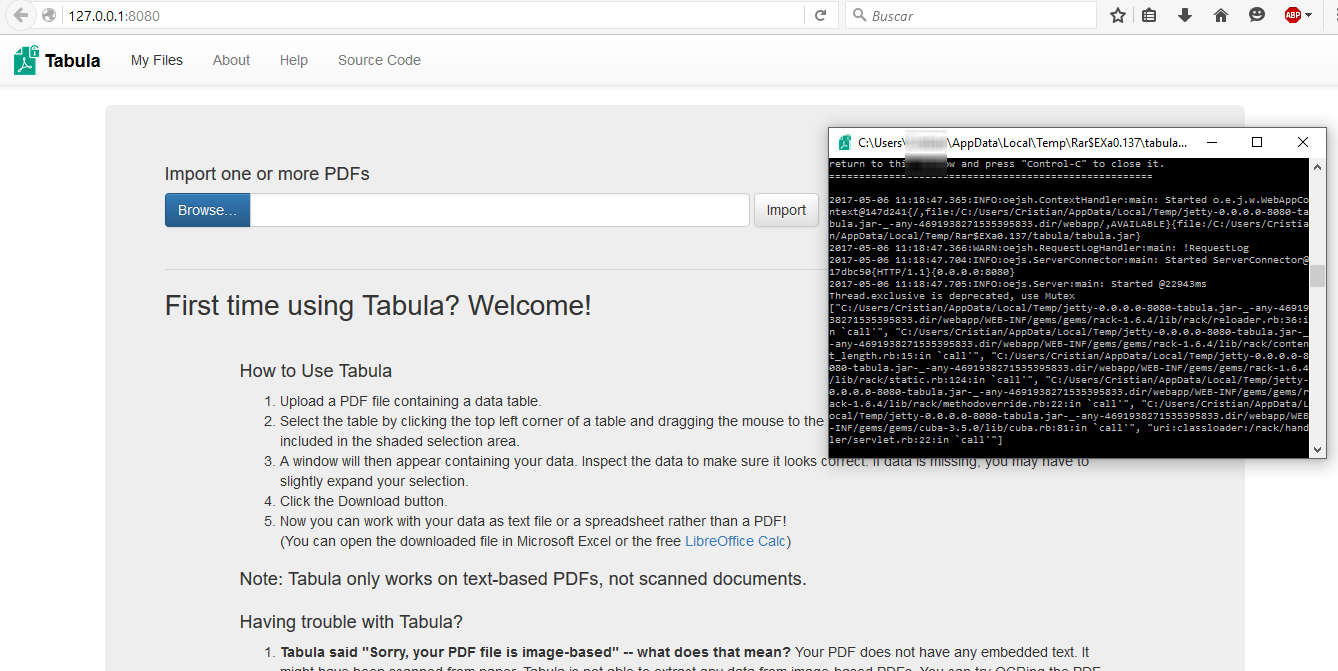
Task: Click the 'First time using Tabula? Welcome!' heading
Action: 378,306
